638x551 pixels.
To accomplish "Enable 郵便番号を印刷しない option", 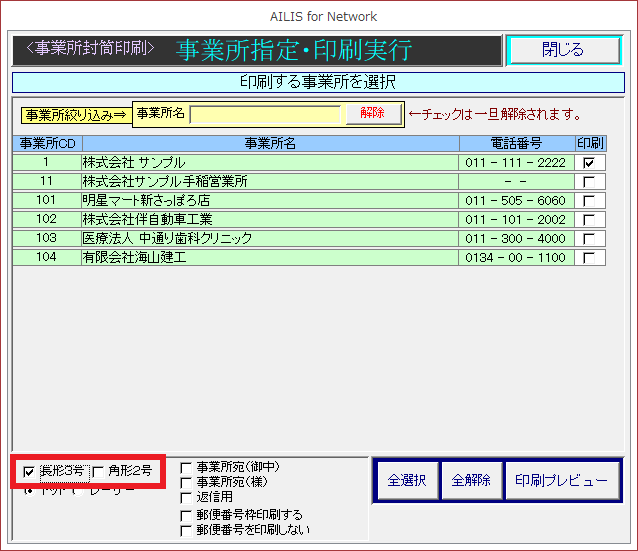I will click(x=186, y=530).
